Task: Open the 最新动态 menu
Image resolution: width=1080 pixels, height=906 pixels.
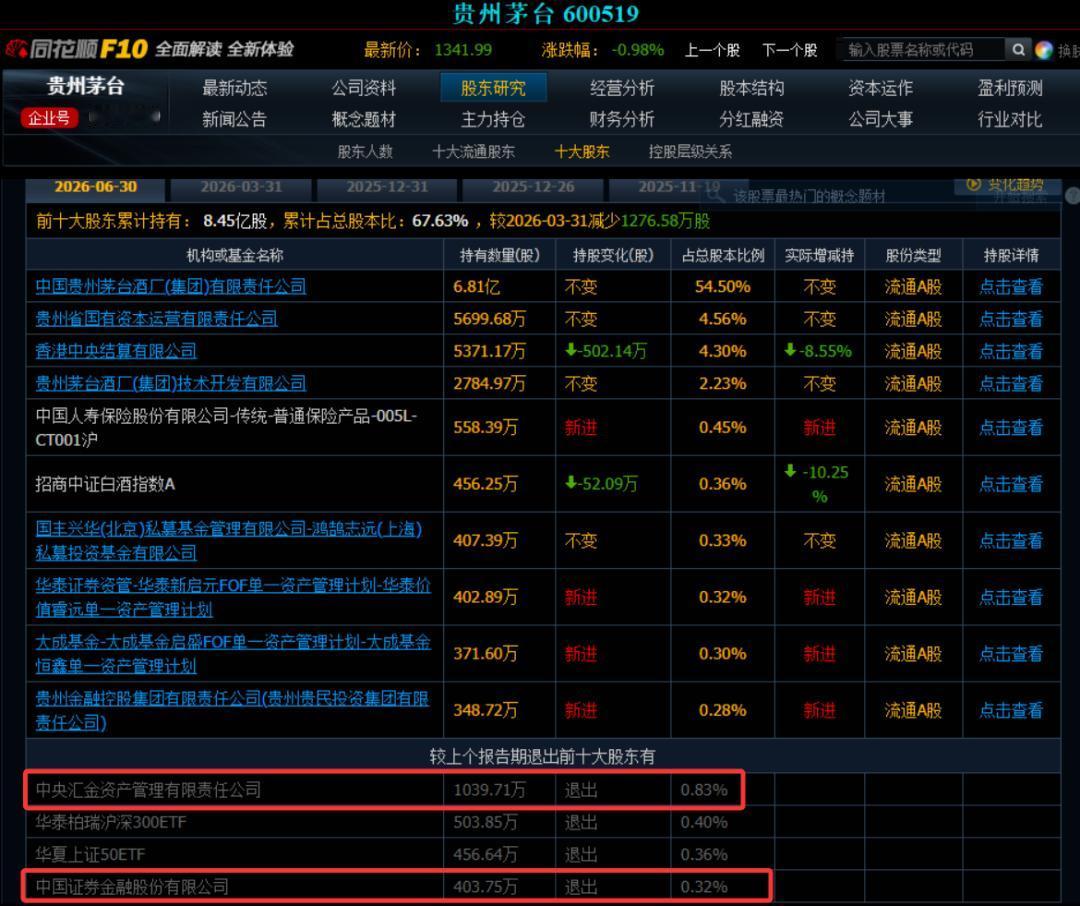Action: click(234, 88)
